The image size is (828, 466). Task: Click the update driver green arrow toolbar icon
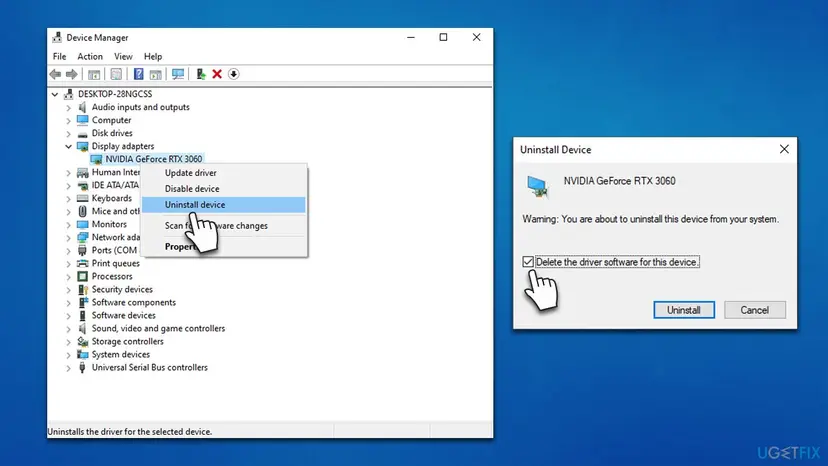click(x=200, y=74)
